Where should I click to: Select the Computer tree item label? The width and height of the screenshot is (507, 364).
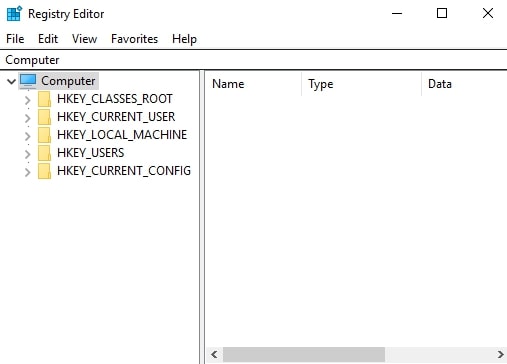click(68, 81)
